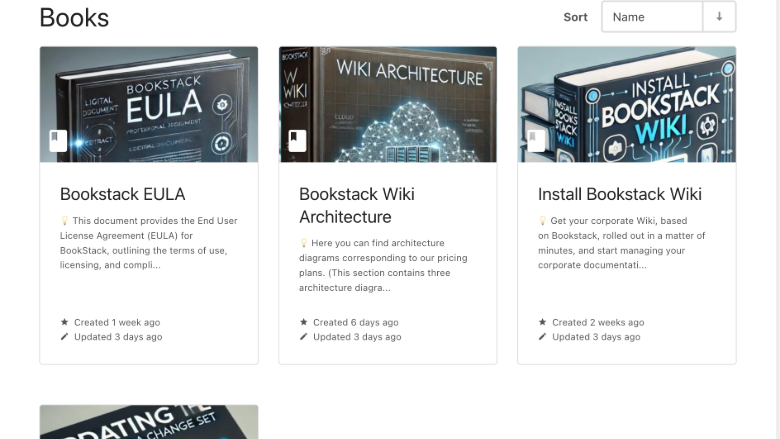Click 'Created 2 weeks ago' text
The height and width of the screenshot is (439, 780).
coord(598,322)
